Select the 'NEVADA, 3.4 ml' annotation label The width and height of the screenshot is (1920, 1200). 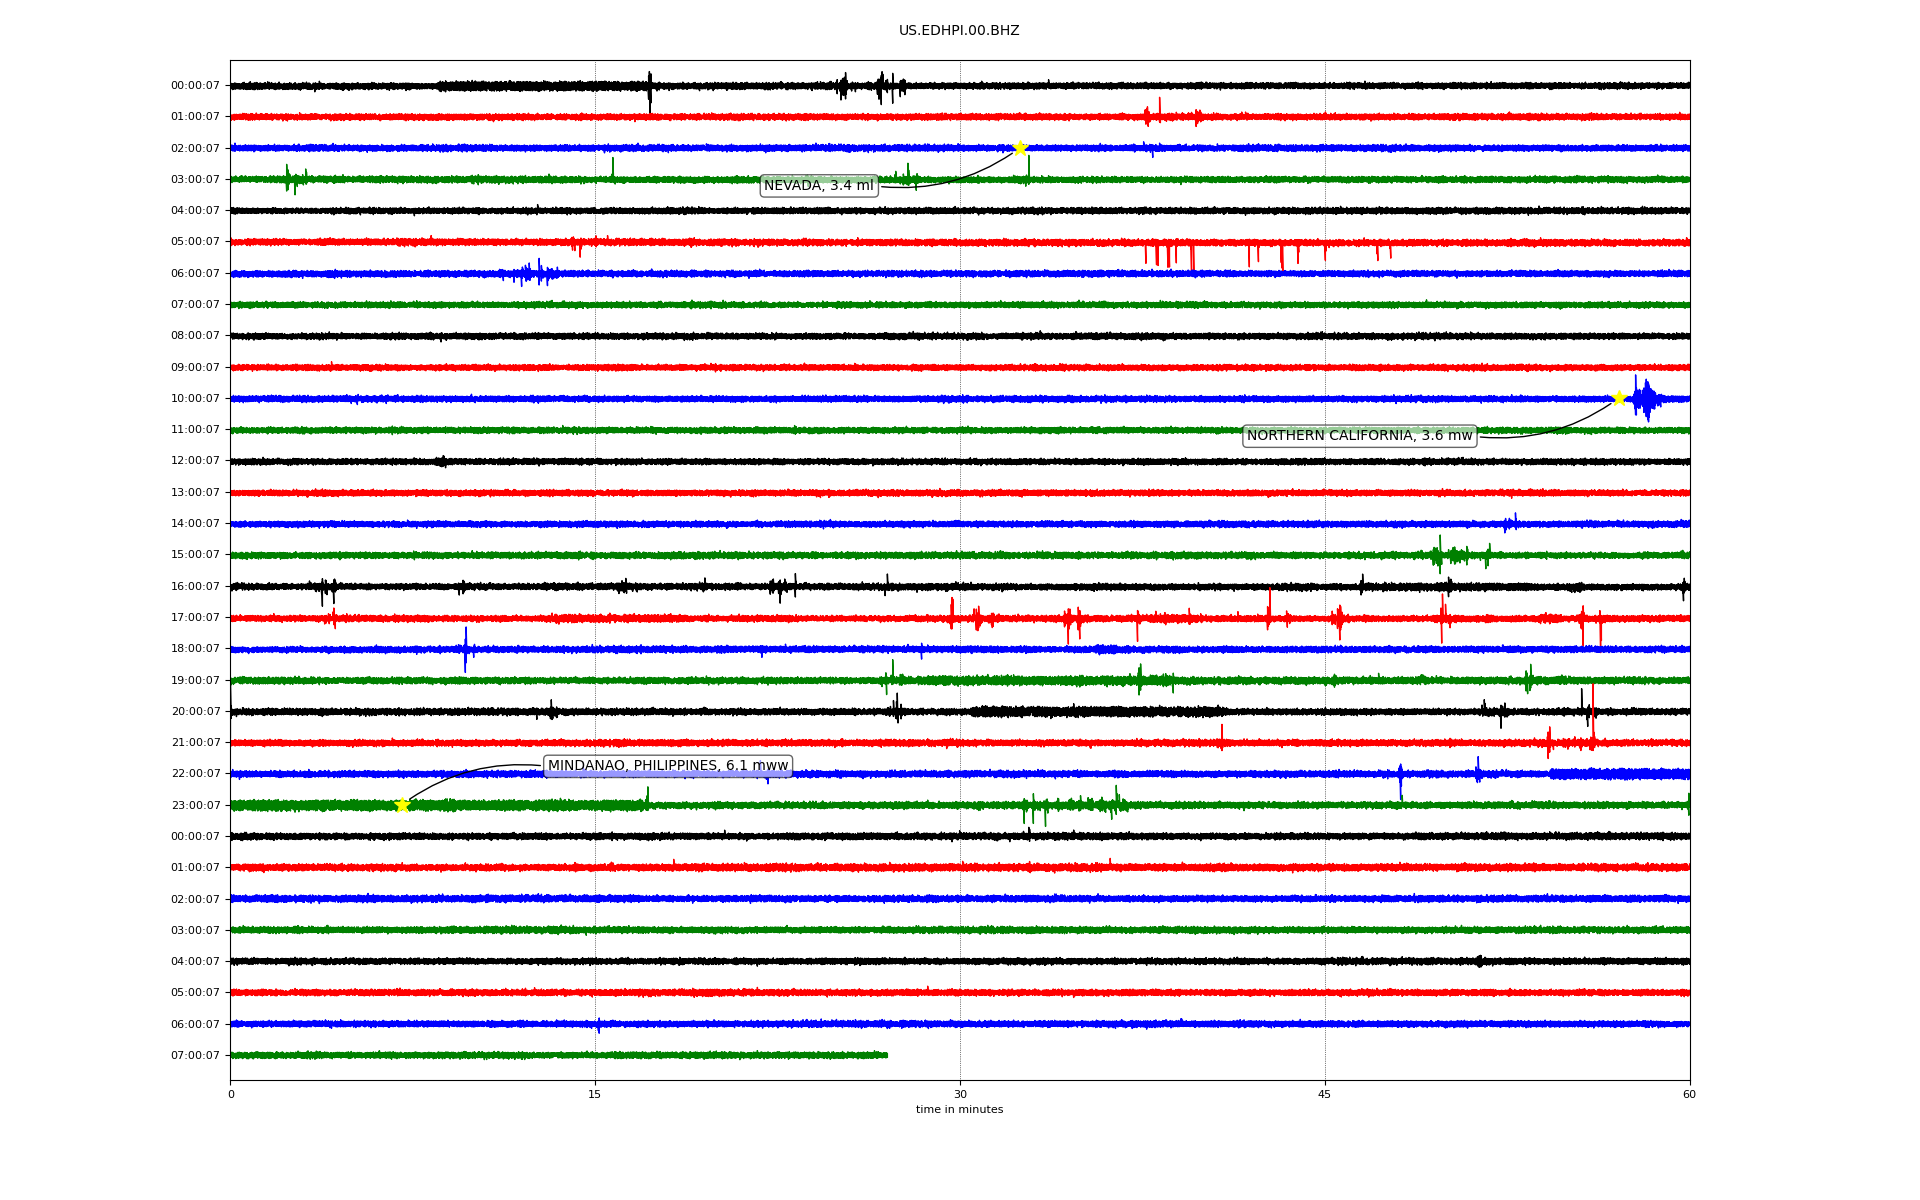819,185
